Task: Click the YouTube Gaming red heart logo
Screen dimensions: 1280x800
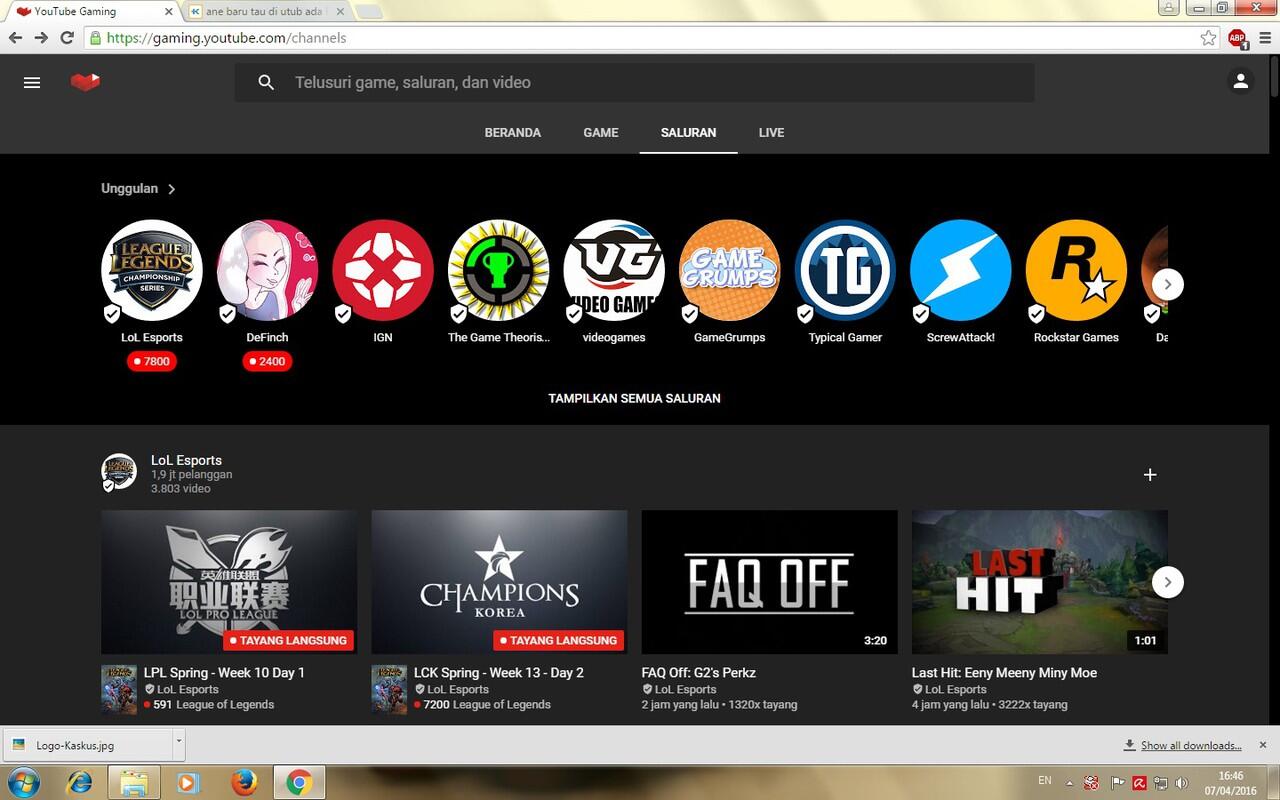Action: point(85,82)
